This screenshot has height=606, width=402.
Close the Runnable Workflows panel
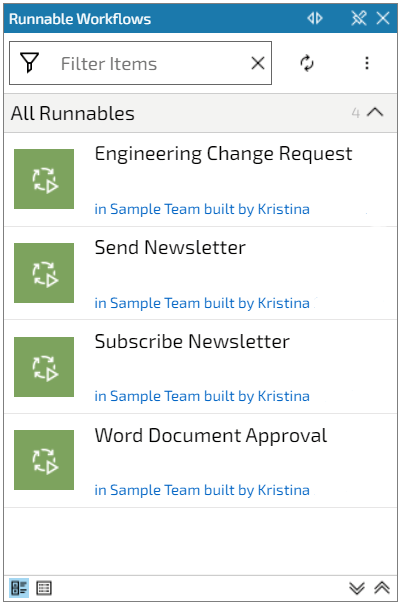click(x=383, y=18)
